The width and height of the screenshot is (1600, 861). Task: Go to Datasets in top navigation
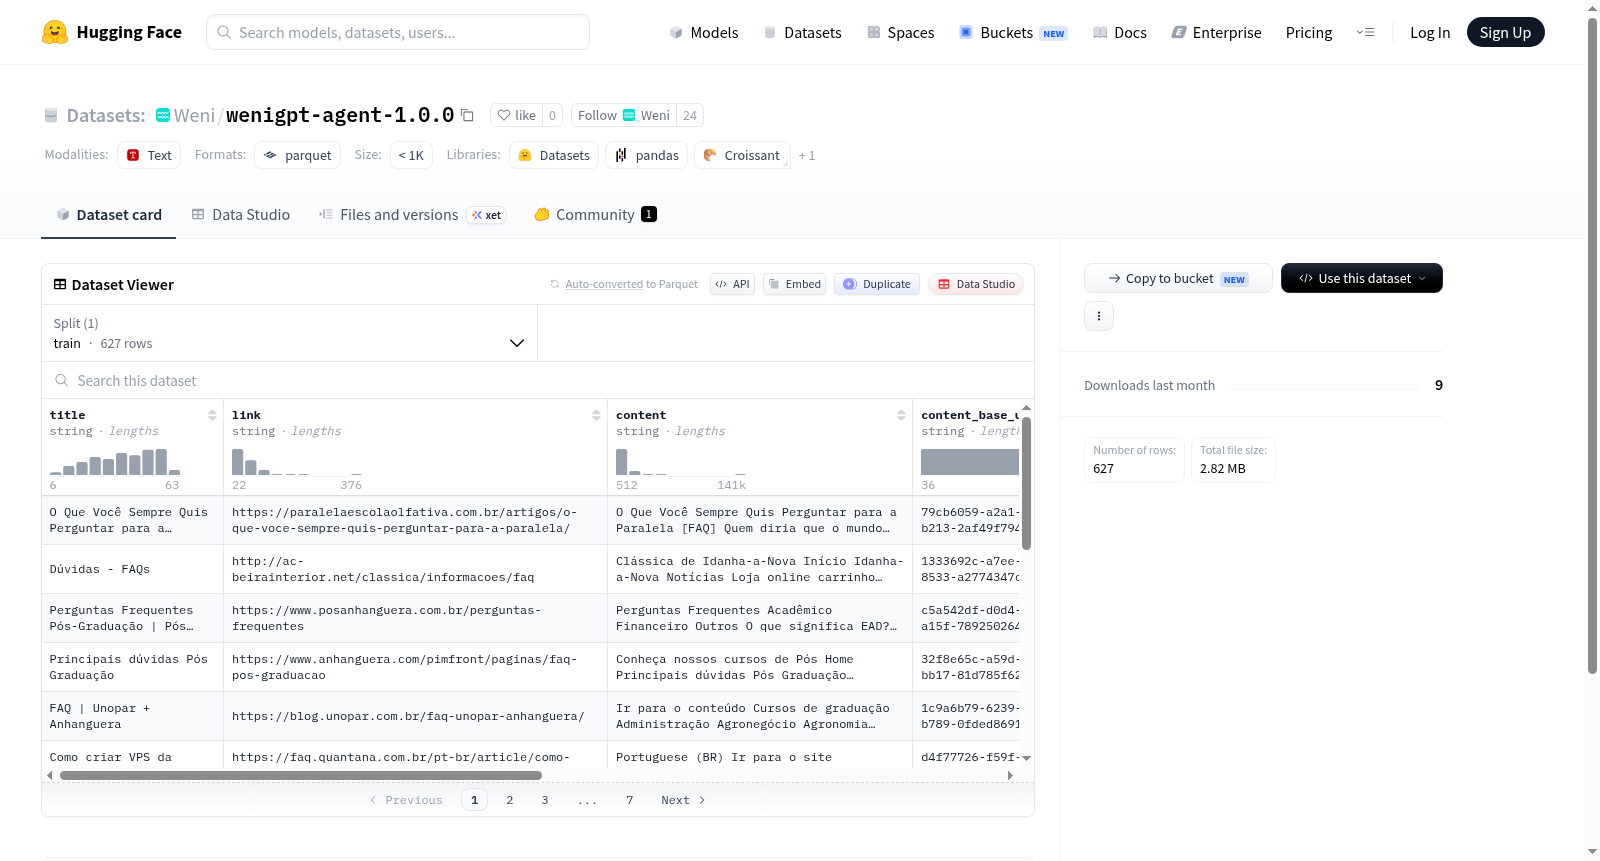tap(803, 33)
